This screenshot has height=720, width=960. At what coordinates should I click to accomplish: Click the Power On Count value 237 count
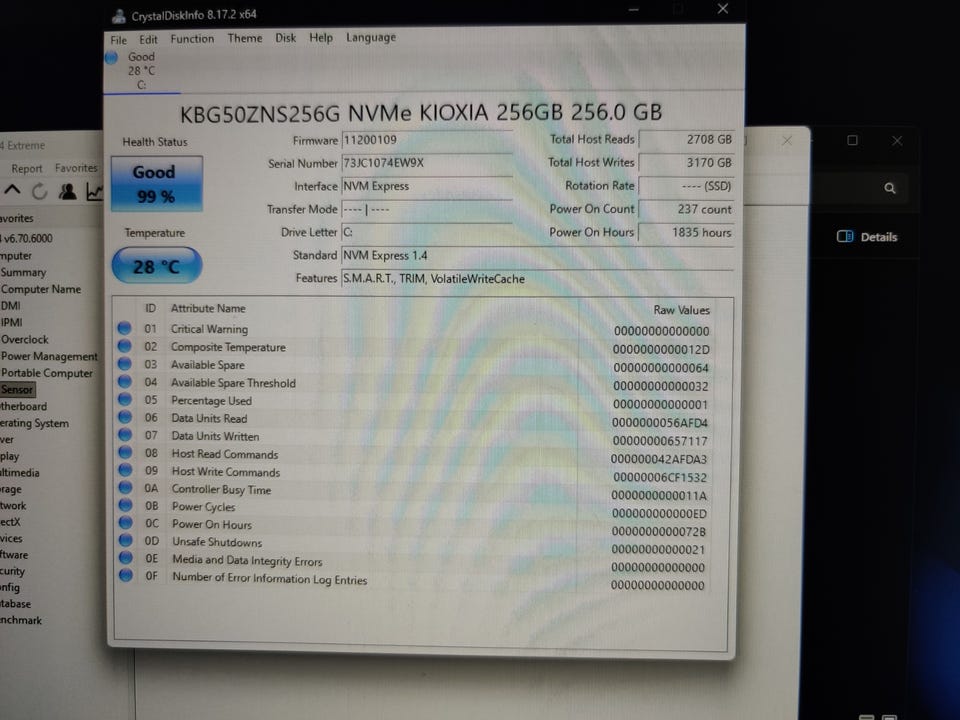click(686, 209)
